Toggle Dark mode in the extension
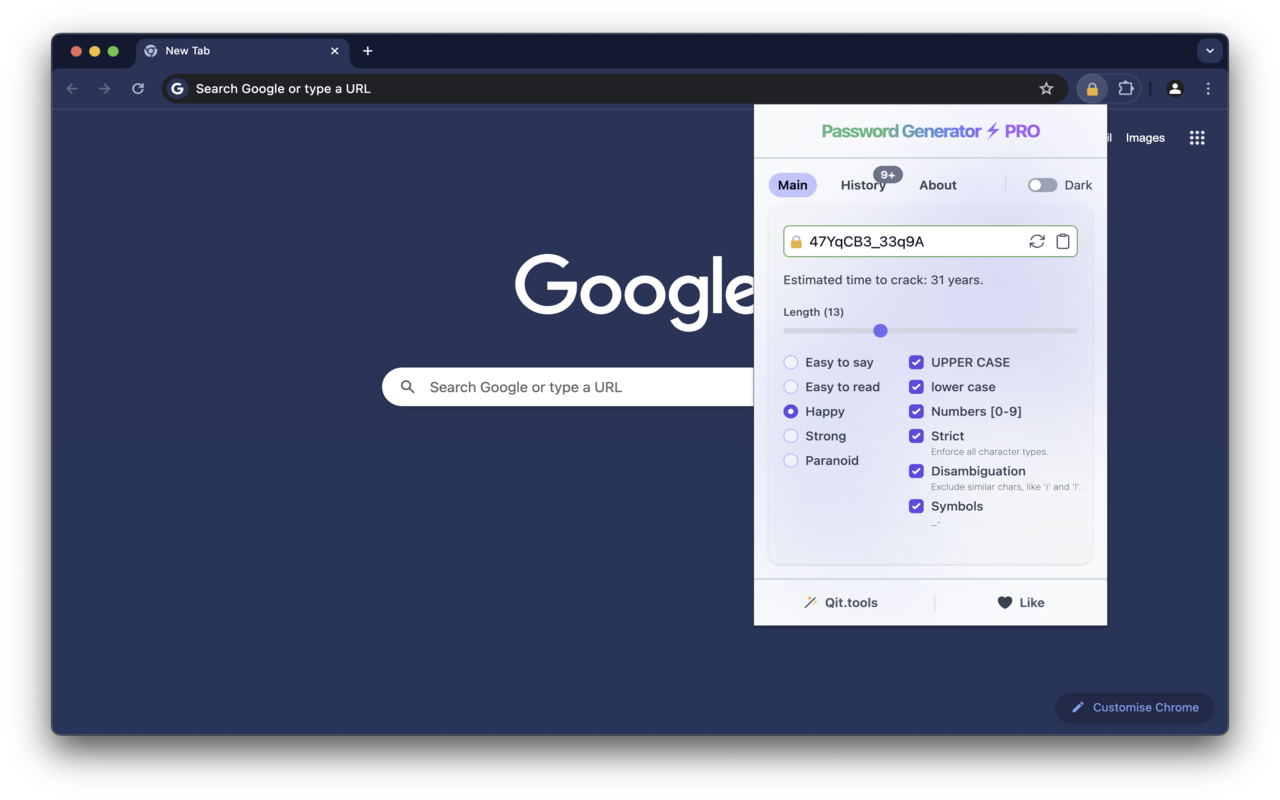The image size is (1280, 800). (1041, 185)
